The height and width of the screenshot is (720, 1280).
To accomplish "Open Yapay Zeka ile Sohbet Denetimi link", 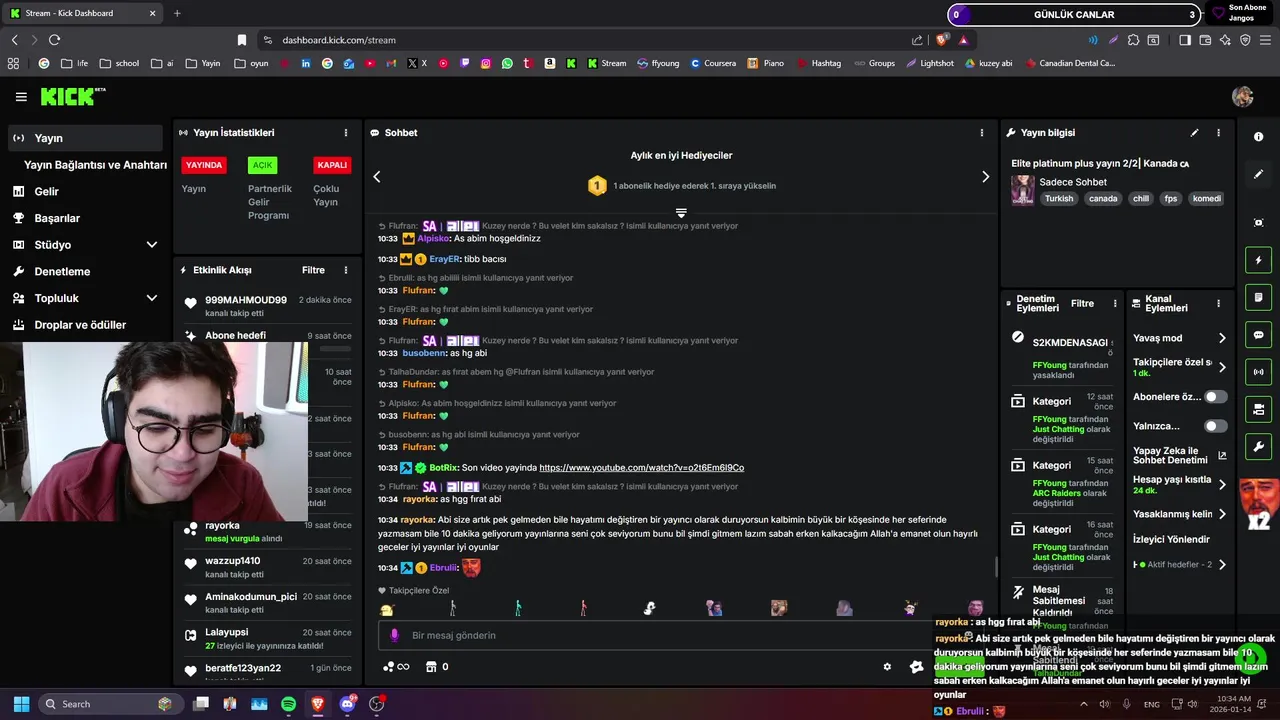I will point(1178,455).
